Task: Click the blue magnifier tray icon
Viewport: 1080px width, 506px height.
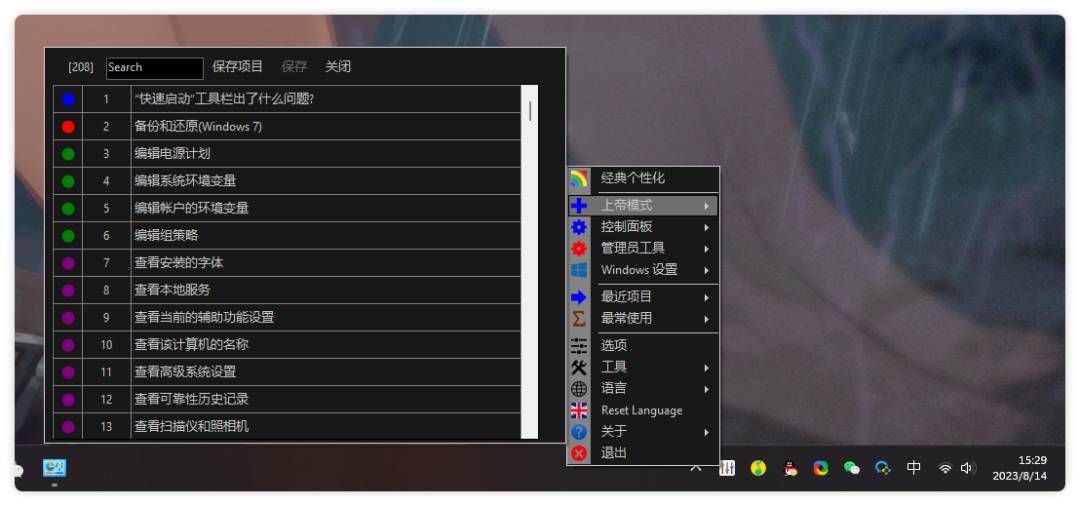Action: (882, 468)
